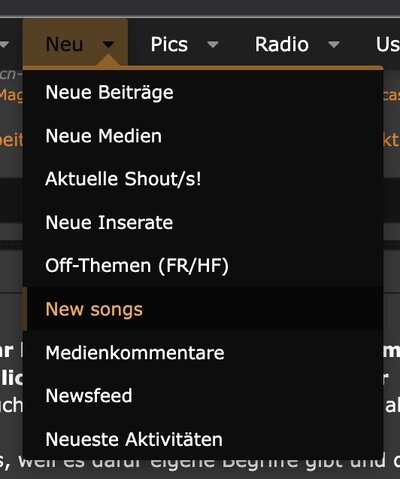Open the Radio menu

point(282,44)
